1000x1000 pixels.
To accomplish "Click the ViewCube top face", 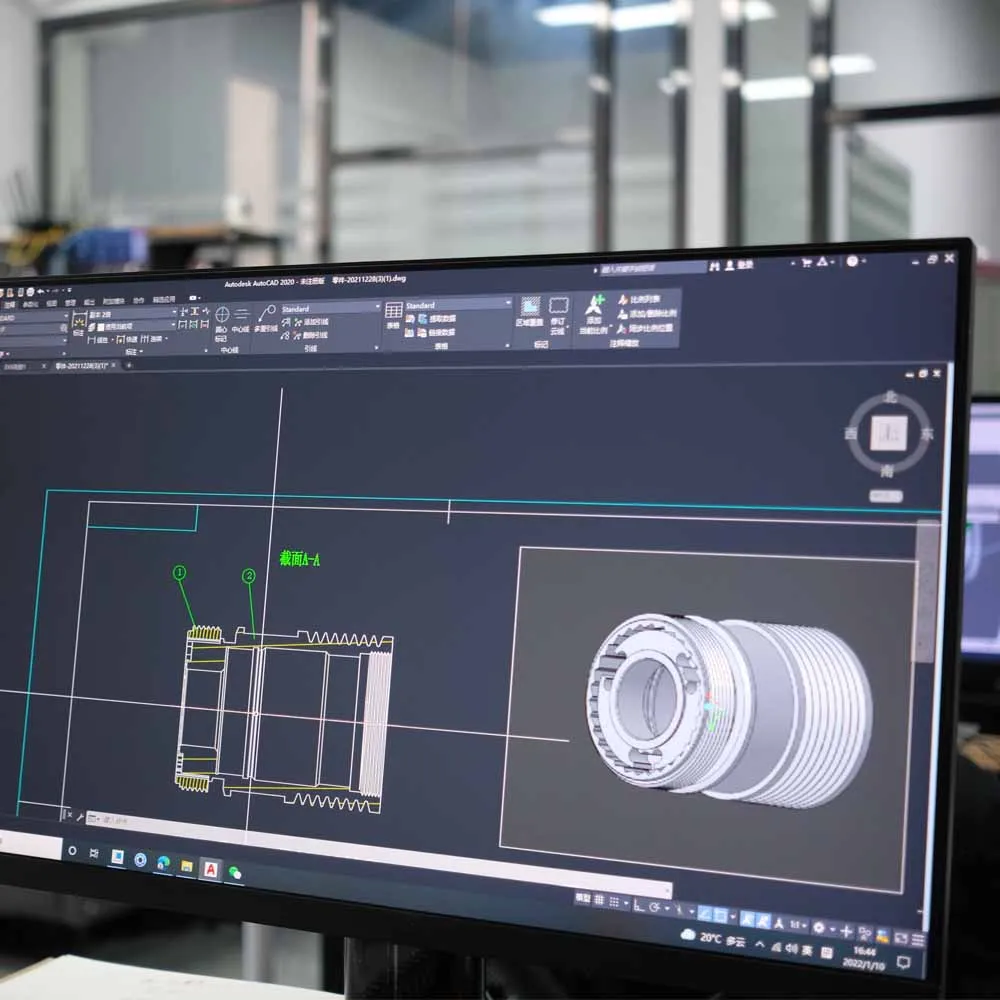I will coord(888,433).
